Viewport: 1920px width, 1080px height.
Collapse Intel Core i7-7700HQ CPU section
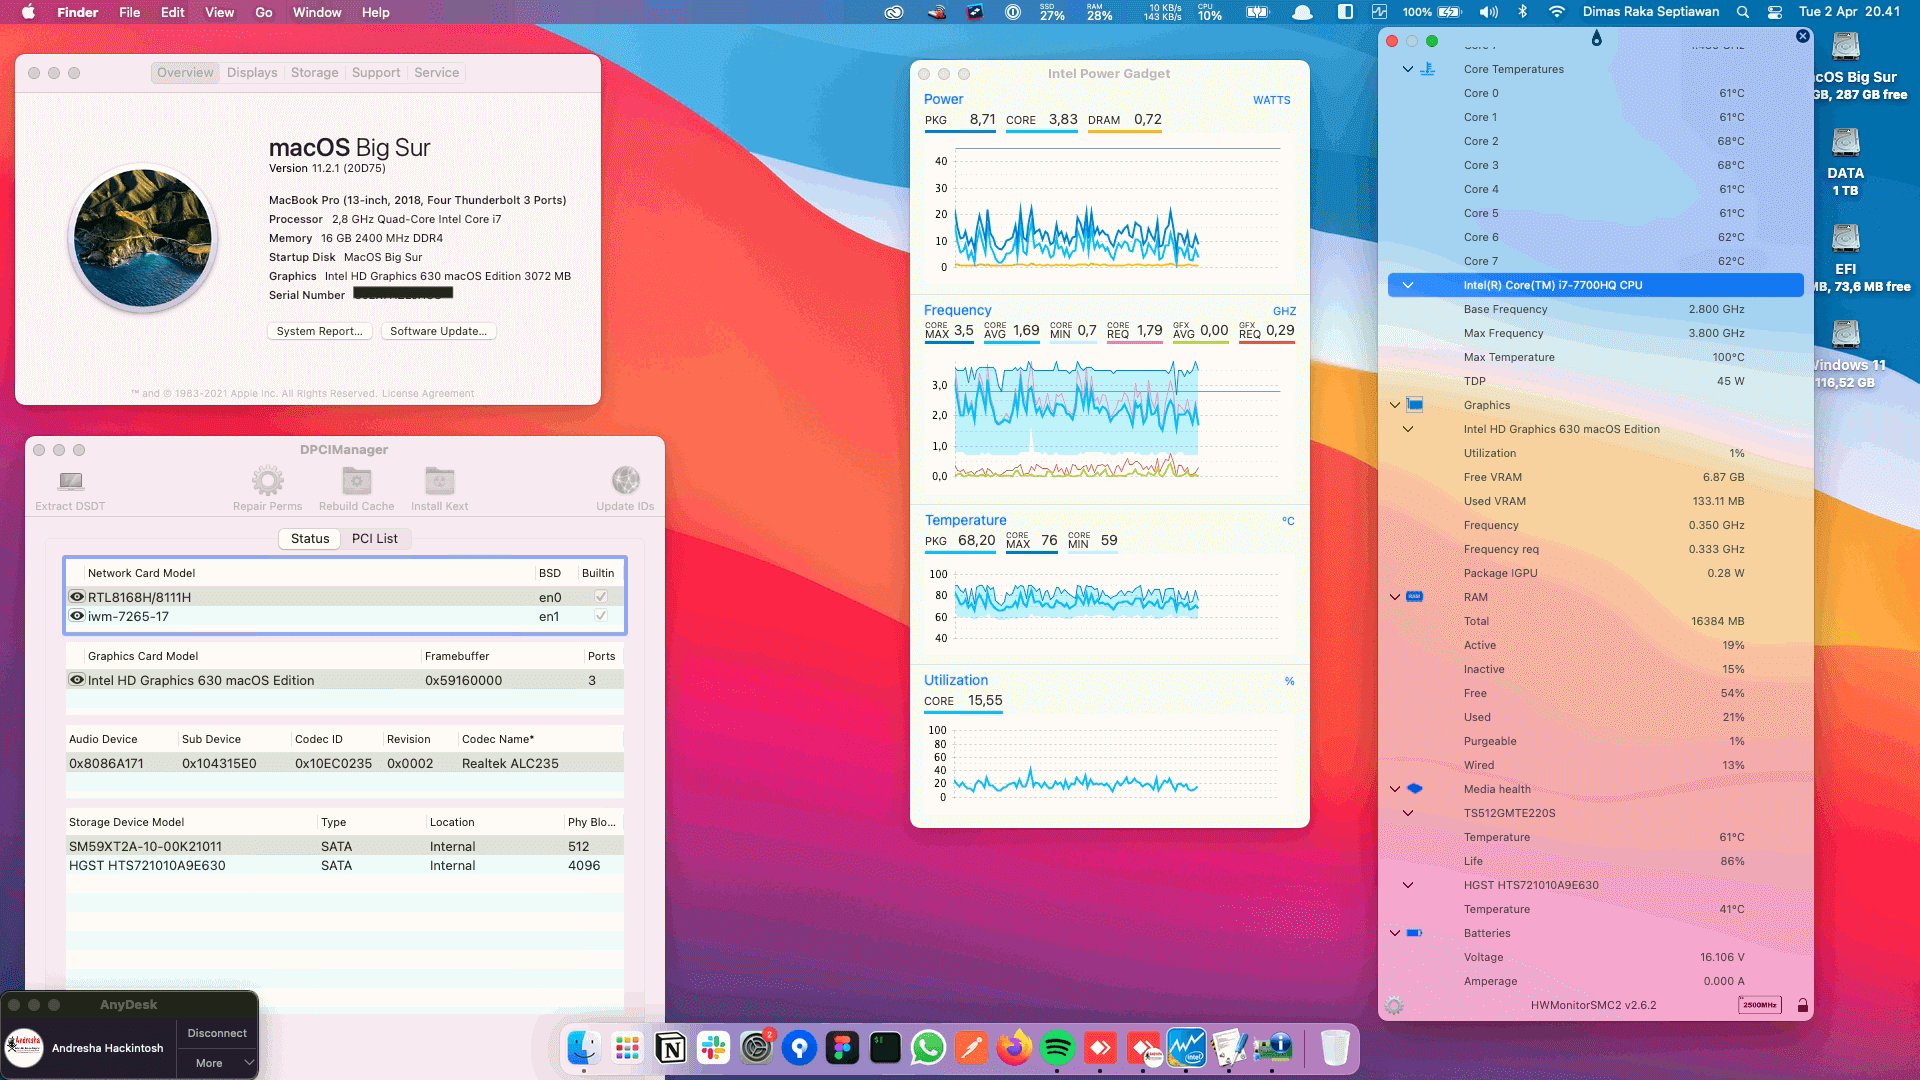click(x=1407, y=285)
